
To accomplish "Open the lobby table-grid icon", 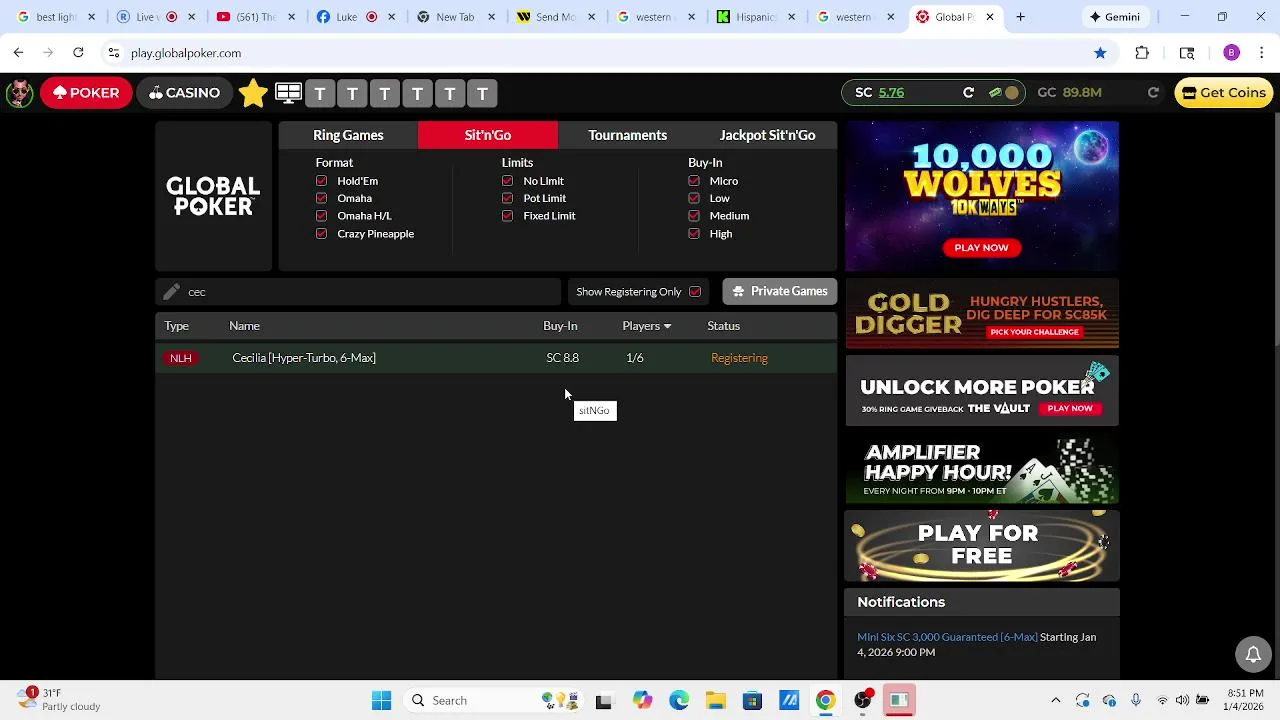I will pos(289,93).
